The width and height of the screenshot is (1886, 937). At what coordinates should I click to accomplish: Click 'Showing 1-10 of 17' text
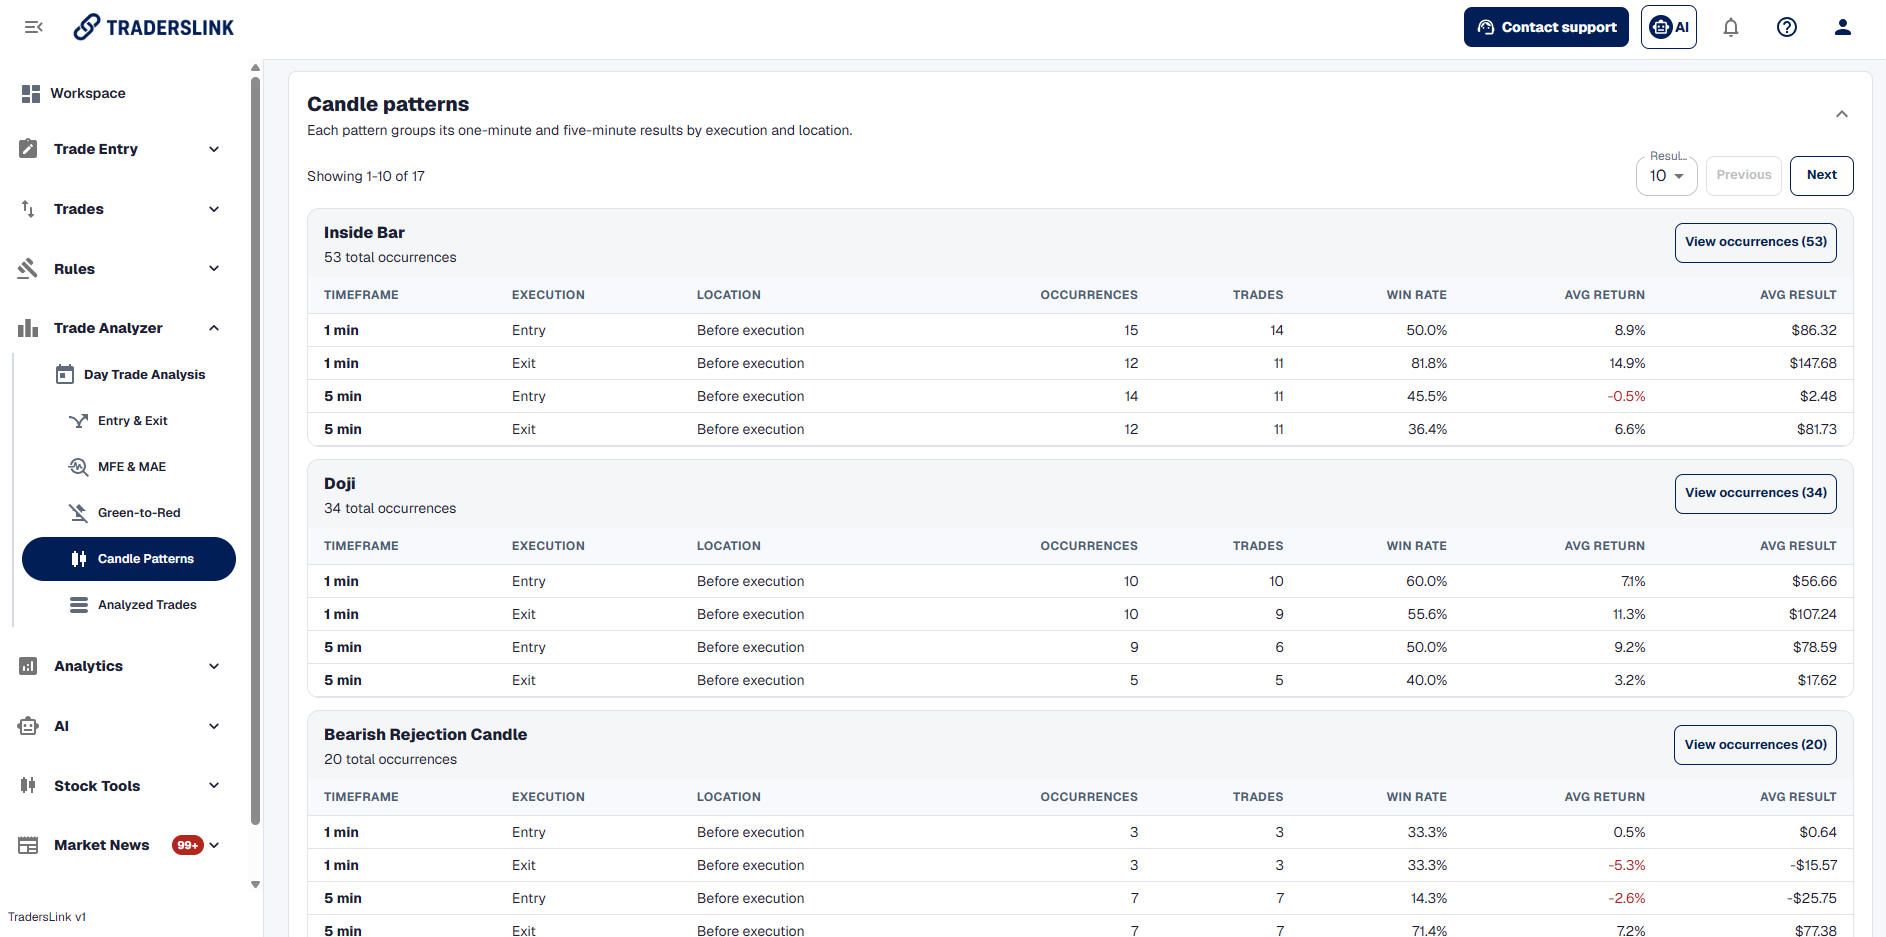coord(366,176)
